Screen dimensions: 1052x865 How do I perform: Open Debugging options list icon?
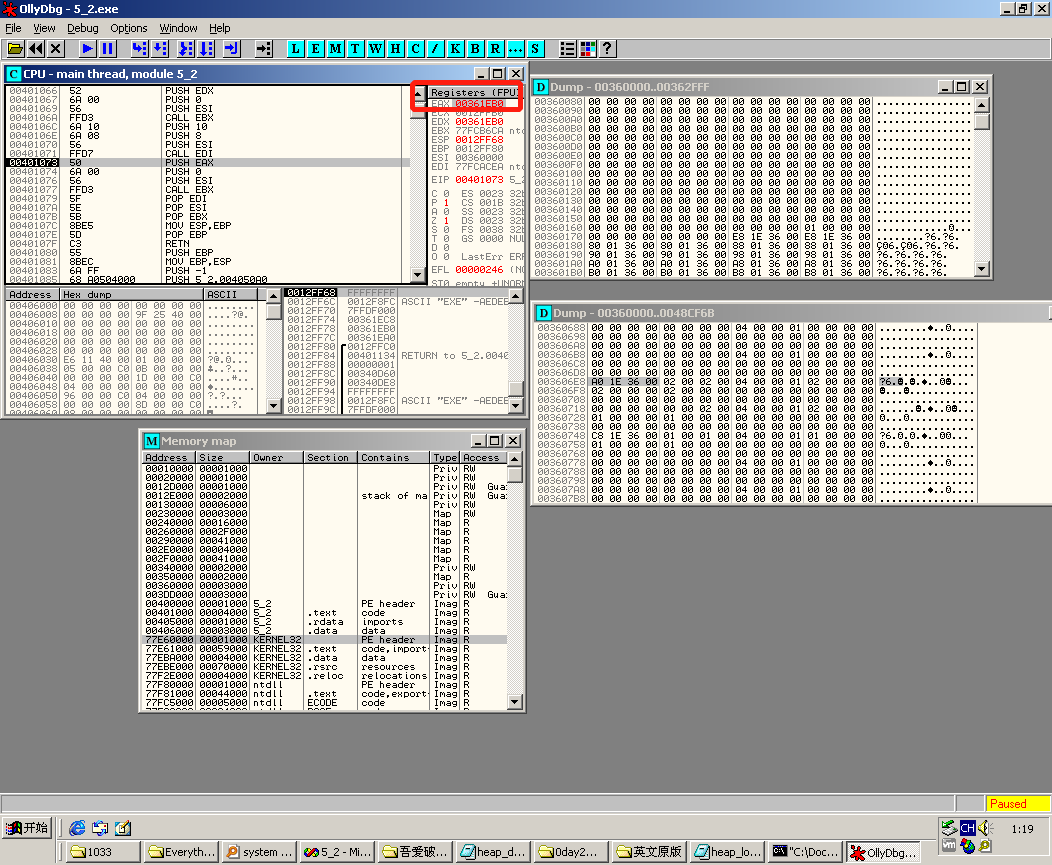pyautogui.click(x=567, y=48)
